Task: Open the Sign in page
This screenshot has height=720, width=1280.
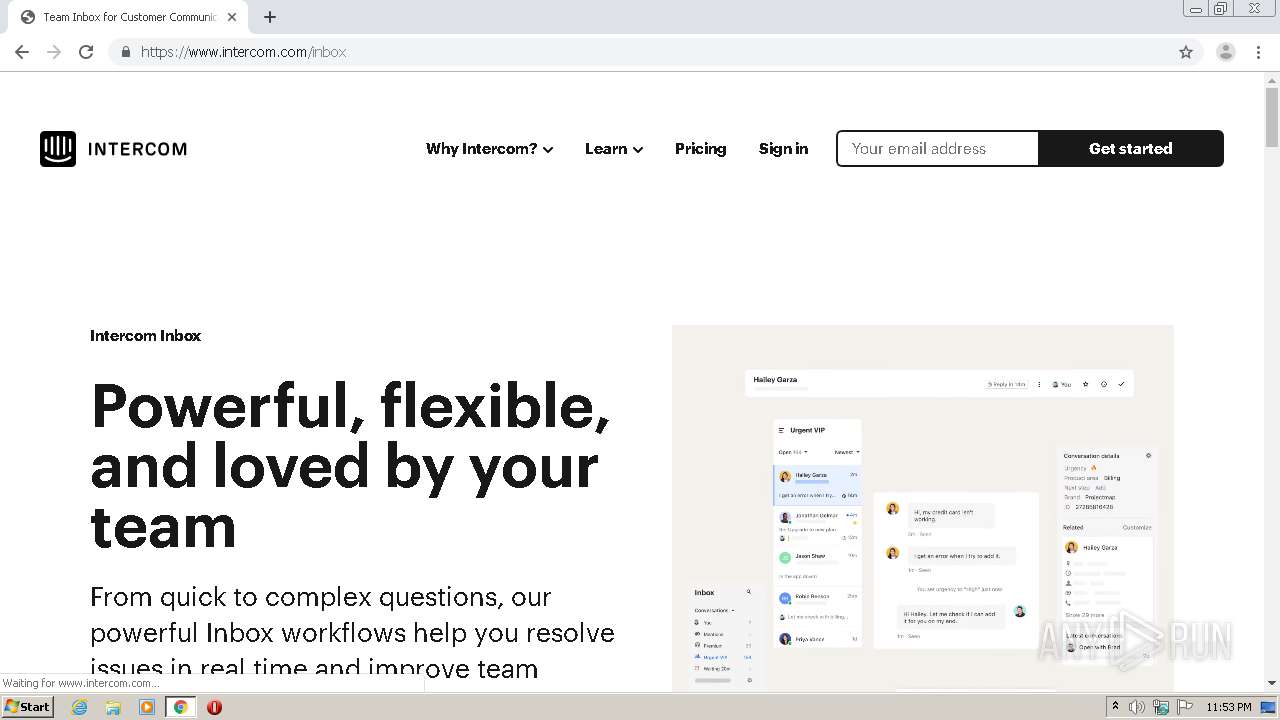Action: click(783, 149)
